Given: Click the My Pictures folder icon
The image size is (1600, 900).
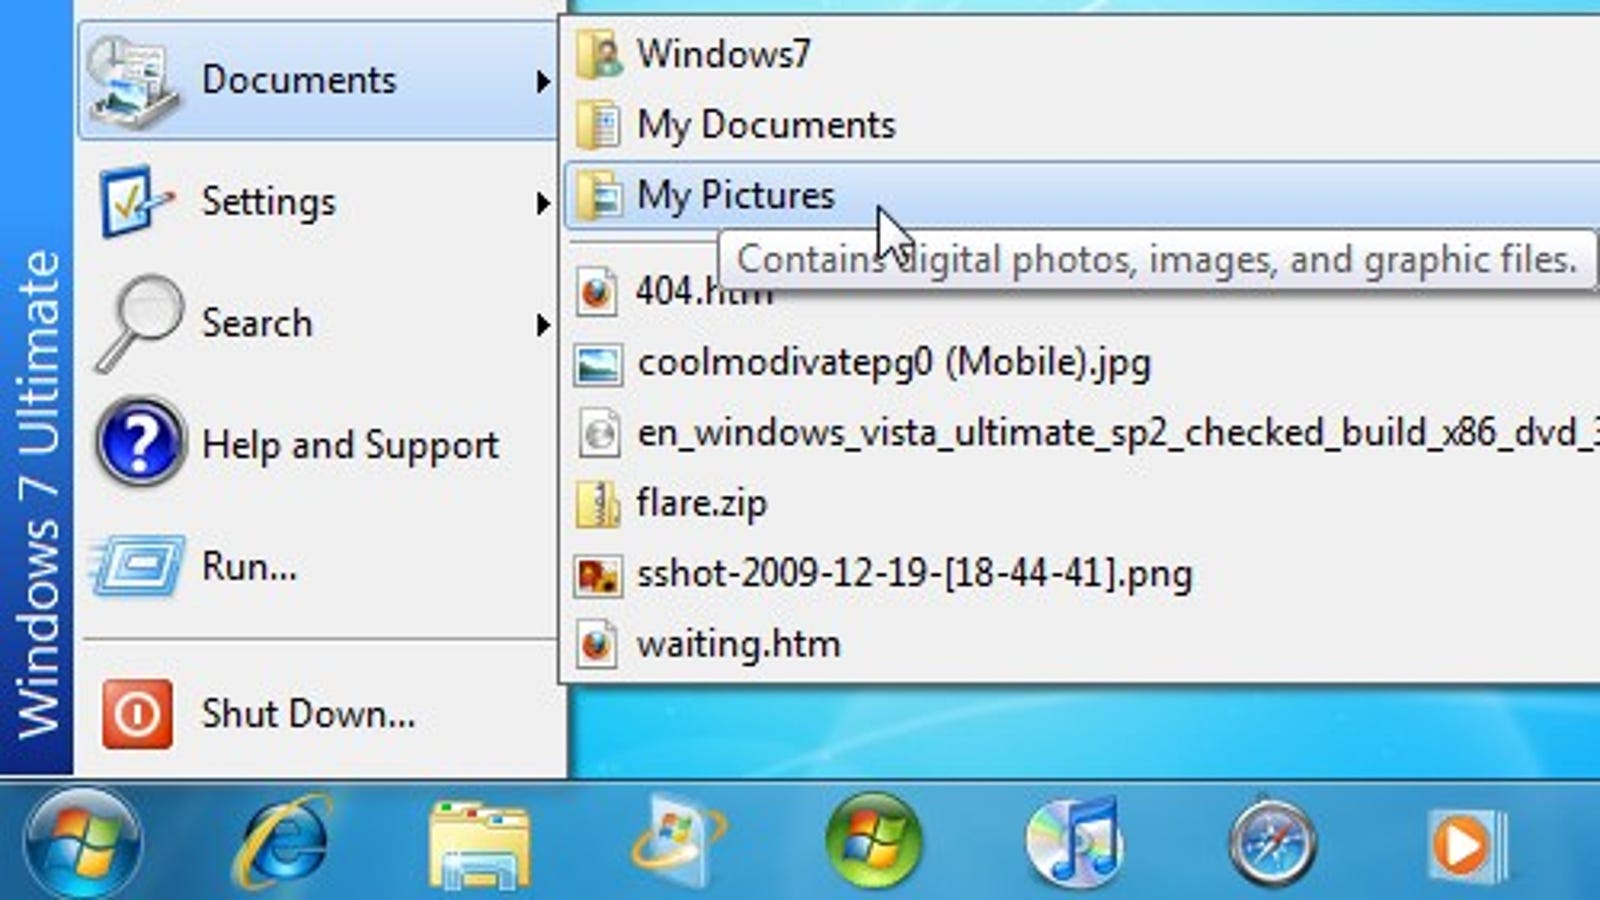Looking at the screenshot, I should 599,195.
